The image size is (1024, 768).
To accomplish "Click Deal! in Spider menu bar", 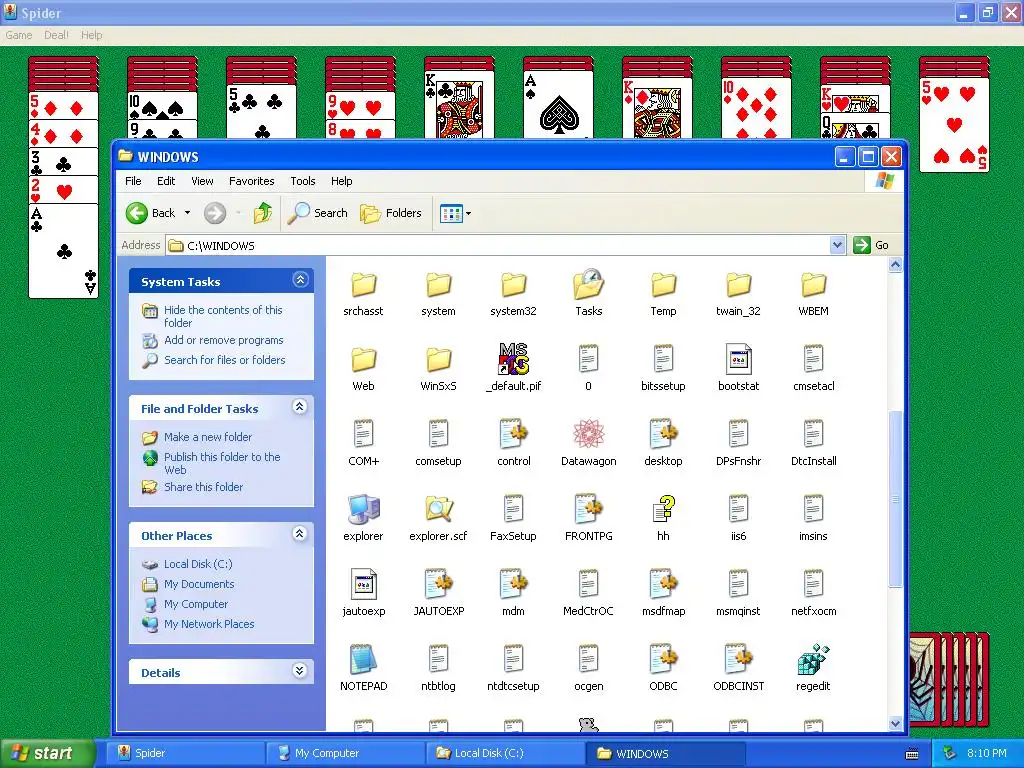I will pos(56,35).
